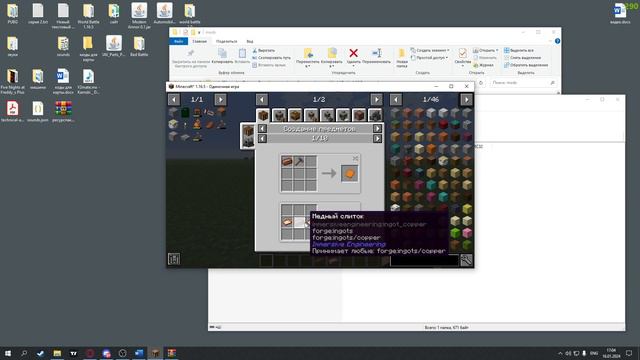Expand the Создать элемент dropdown
Viewport: 640px width, 360px height.
[430, 50]
